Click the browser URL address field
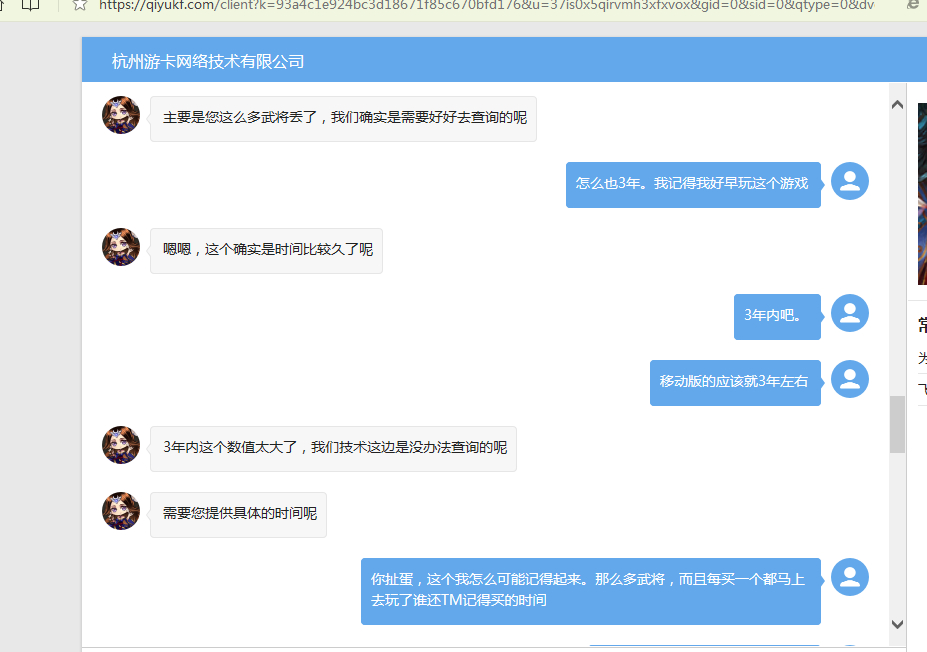 point(487,6)
